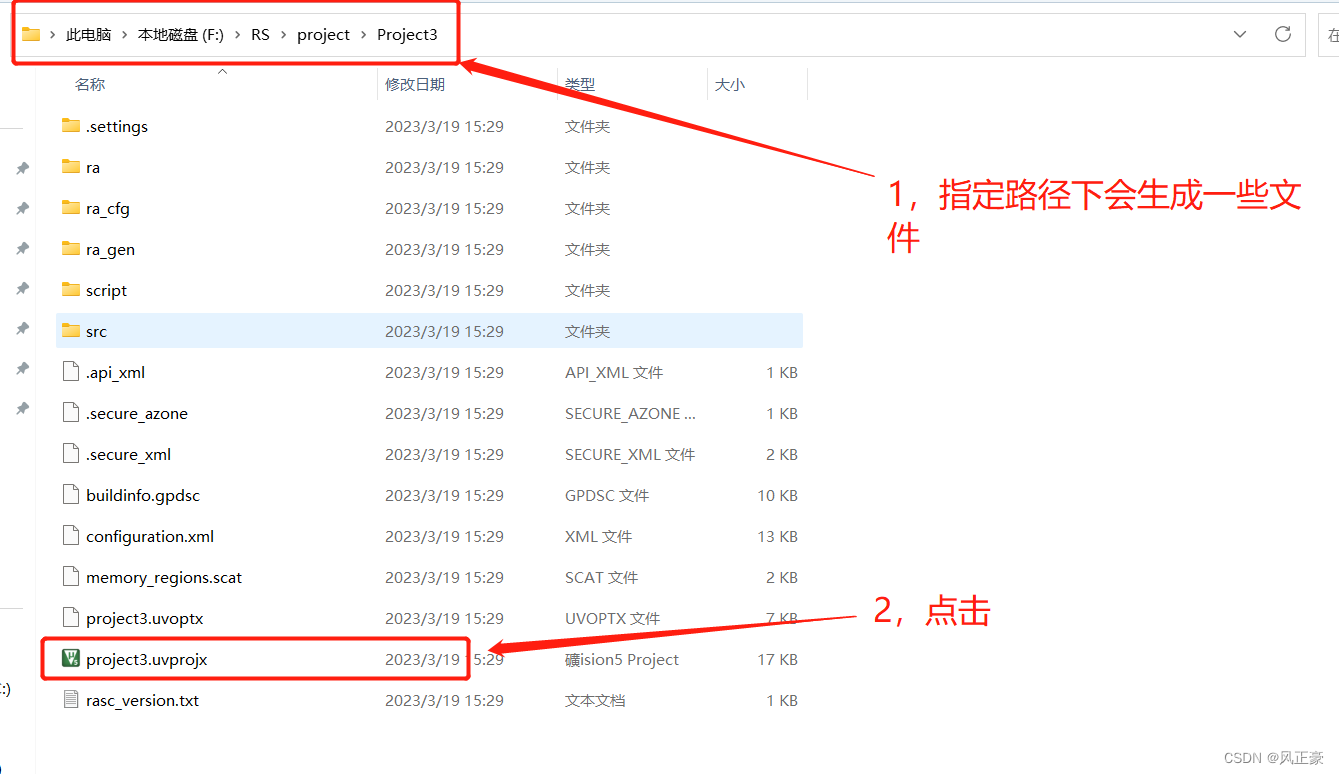
Task: Expand chevron after project in path
Action: [x=364, y=35]
